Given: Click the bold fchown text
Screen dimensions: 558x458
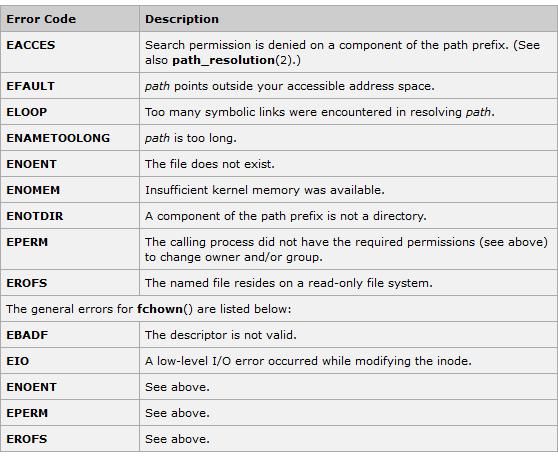Looking at the screenshot, I should pyautogui.click(x=160, y=309).
